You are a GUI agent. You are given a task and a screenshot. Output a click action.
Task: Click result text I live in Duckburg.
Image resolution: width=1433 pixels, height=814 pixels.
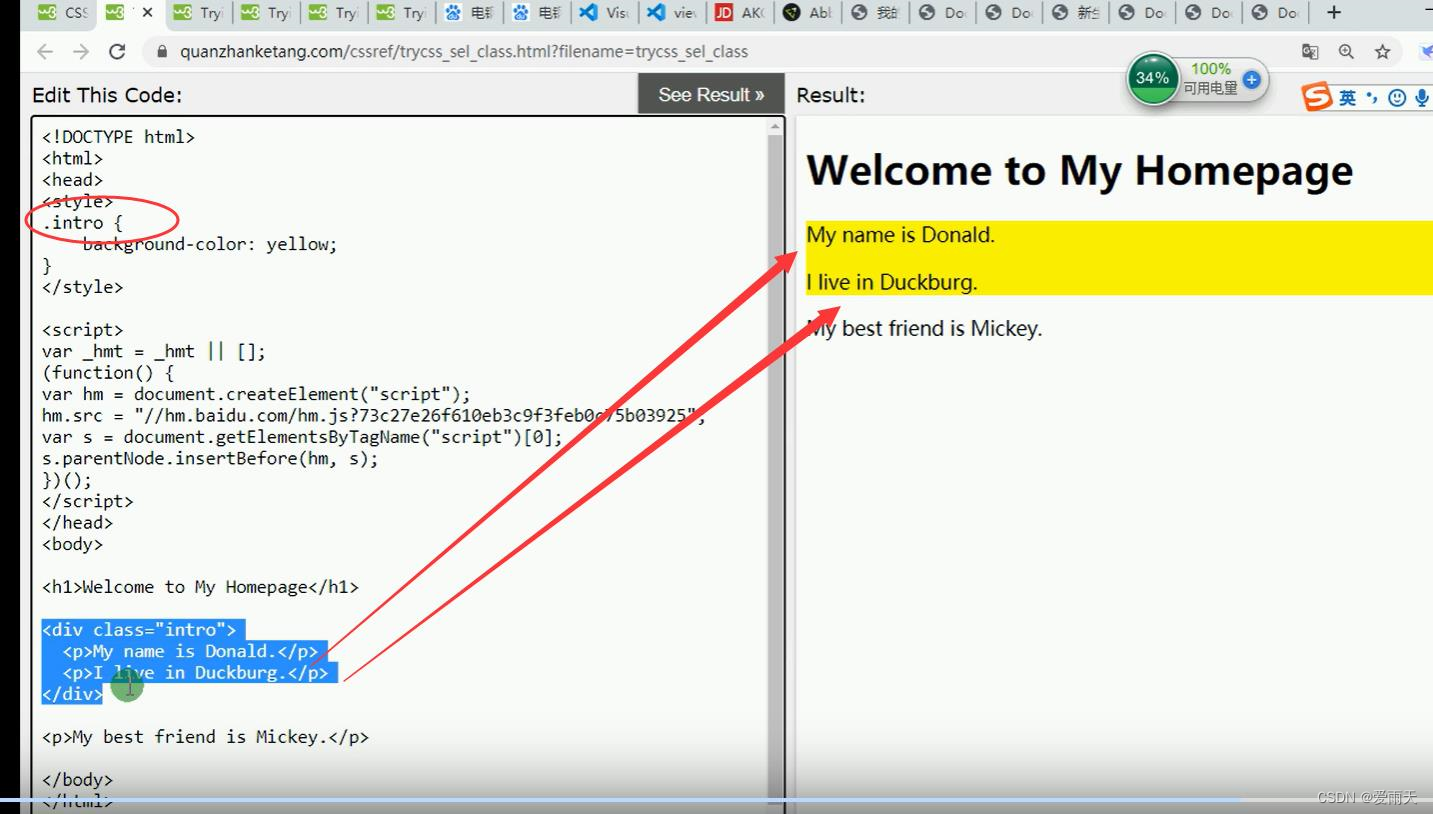point(891,282)
